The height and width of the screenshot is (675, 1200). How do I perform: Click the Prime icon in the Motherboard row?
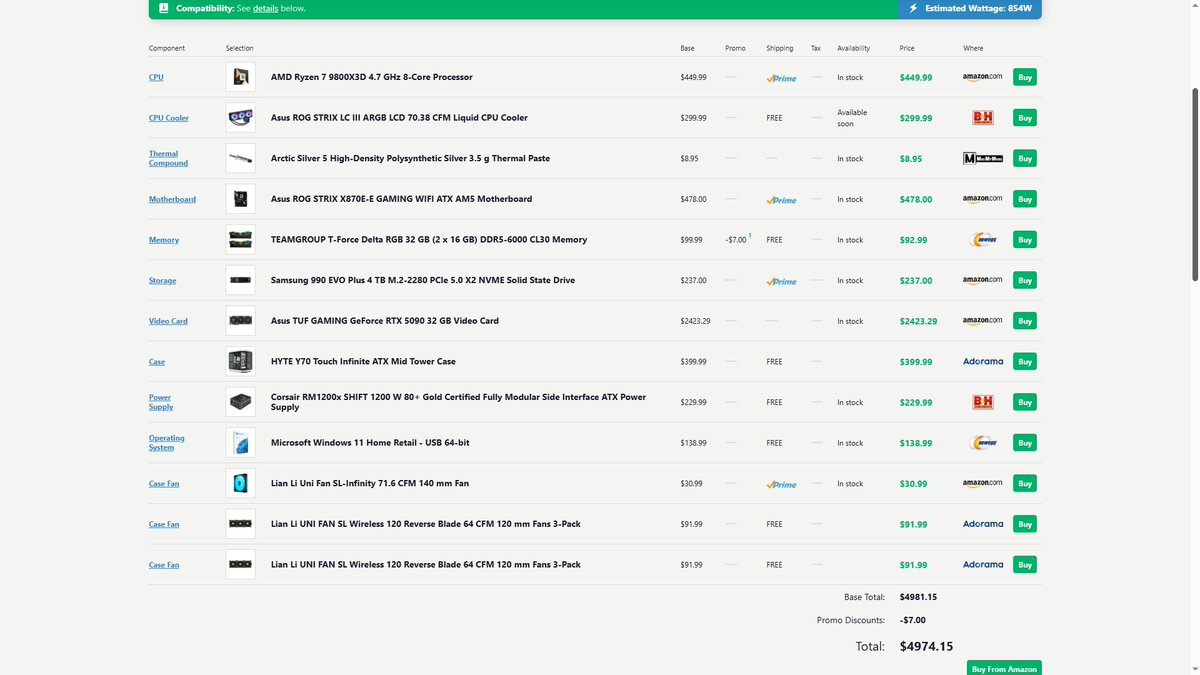(x=781, y=200)
